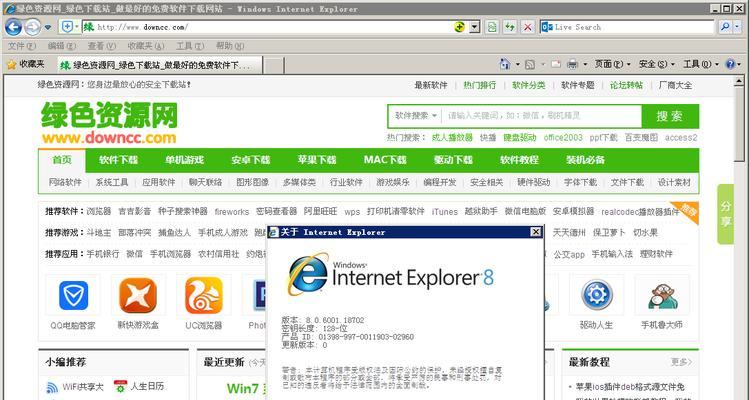Click the shield security icon beside address bar
Screen dimensions: 749x400
click(x=67, y=27)
